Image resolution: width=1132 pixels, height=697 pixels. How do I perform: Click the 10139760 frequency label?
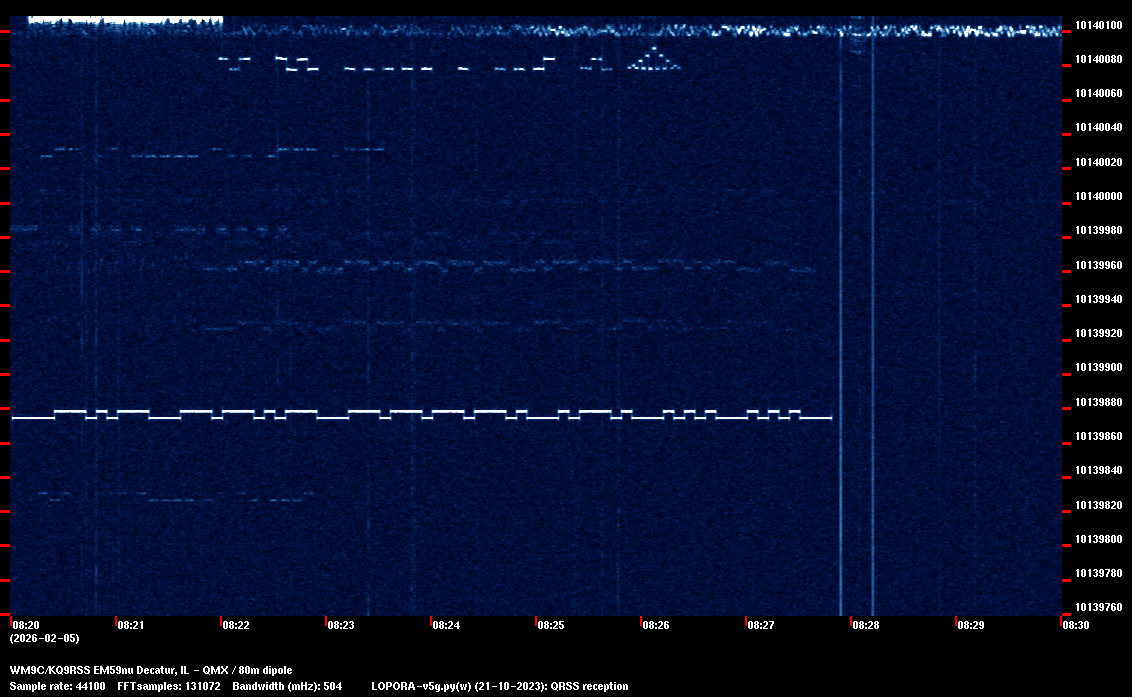coord(1097,607)
